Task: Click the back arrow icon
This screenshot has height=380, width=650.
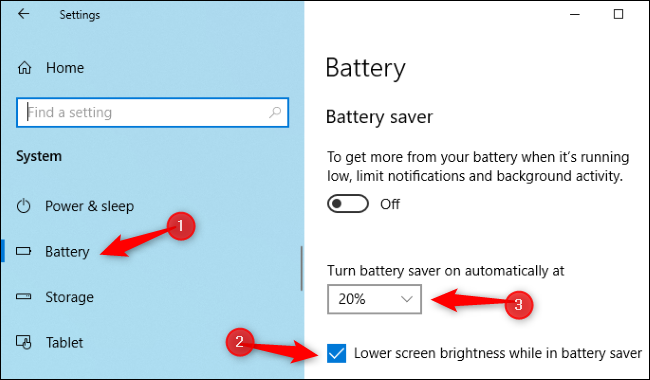Action: point(24,14)
